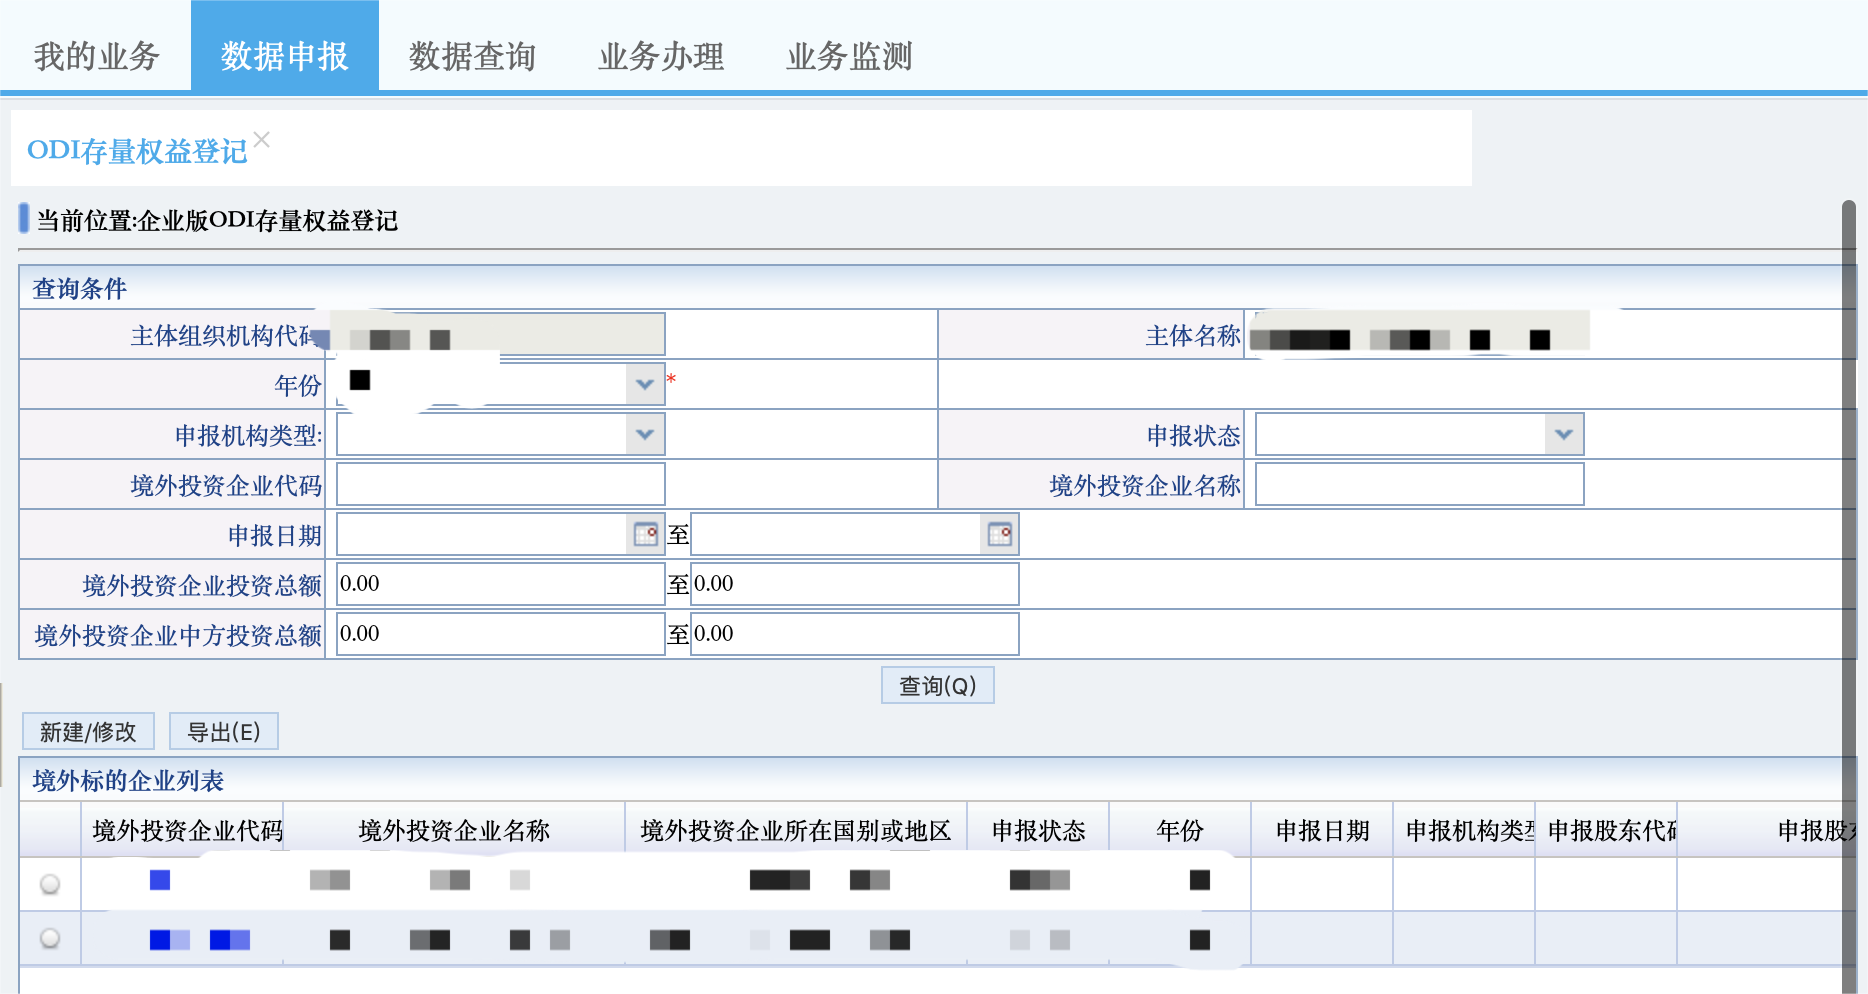1868x994 pixels.
Task: Click the 申报日期 column header
Action: [x=1322, y=830]
